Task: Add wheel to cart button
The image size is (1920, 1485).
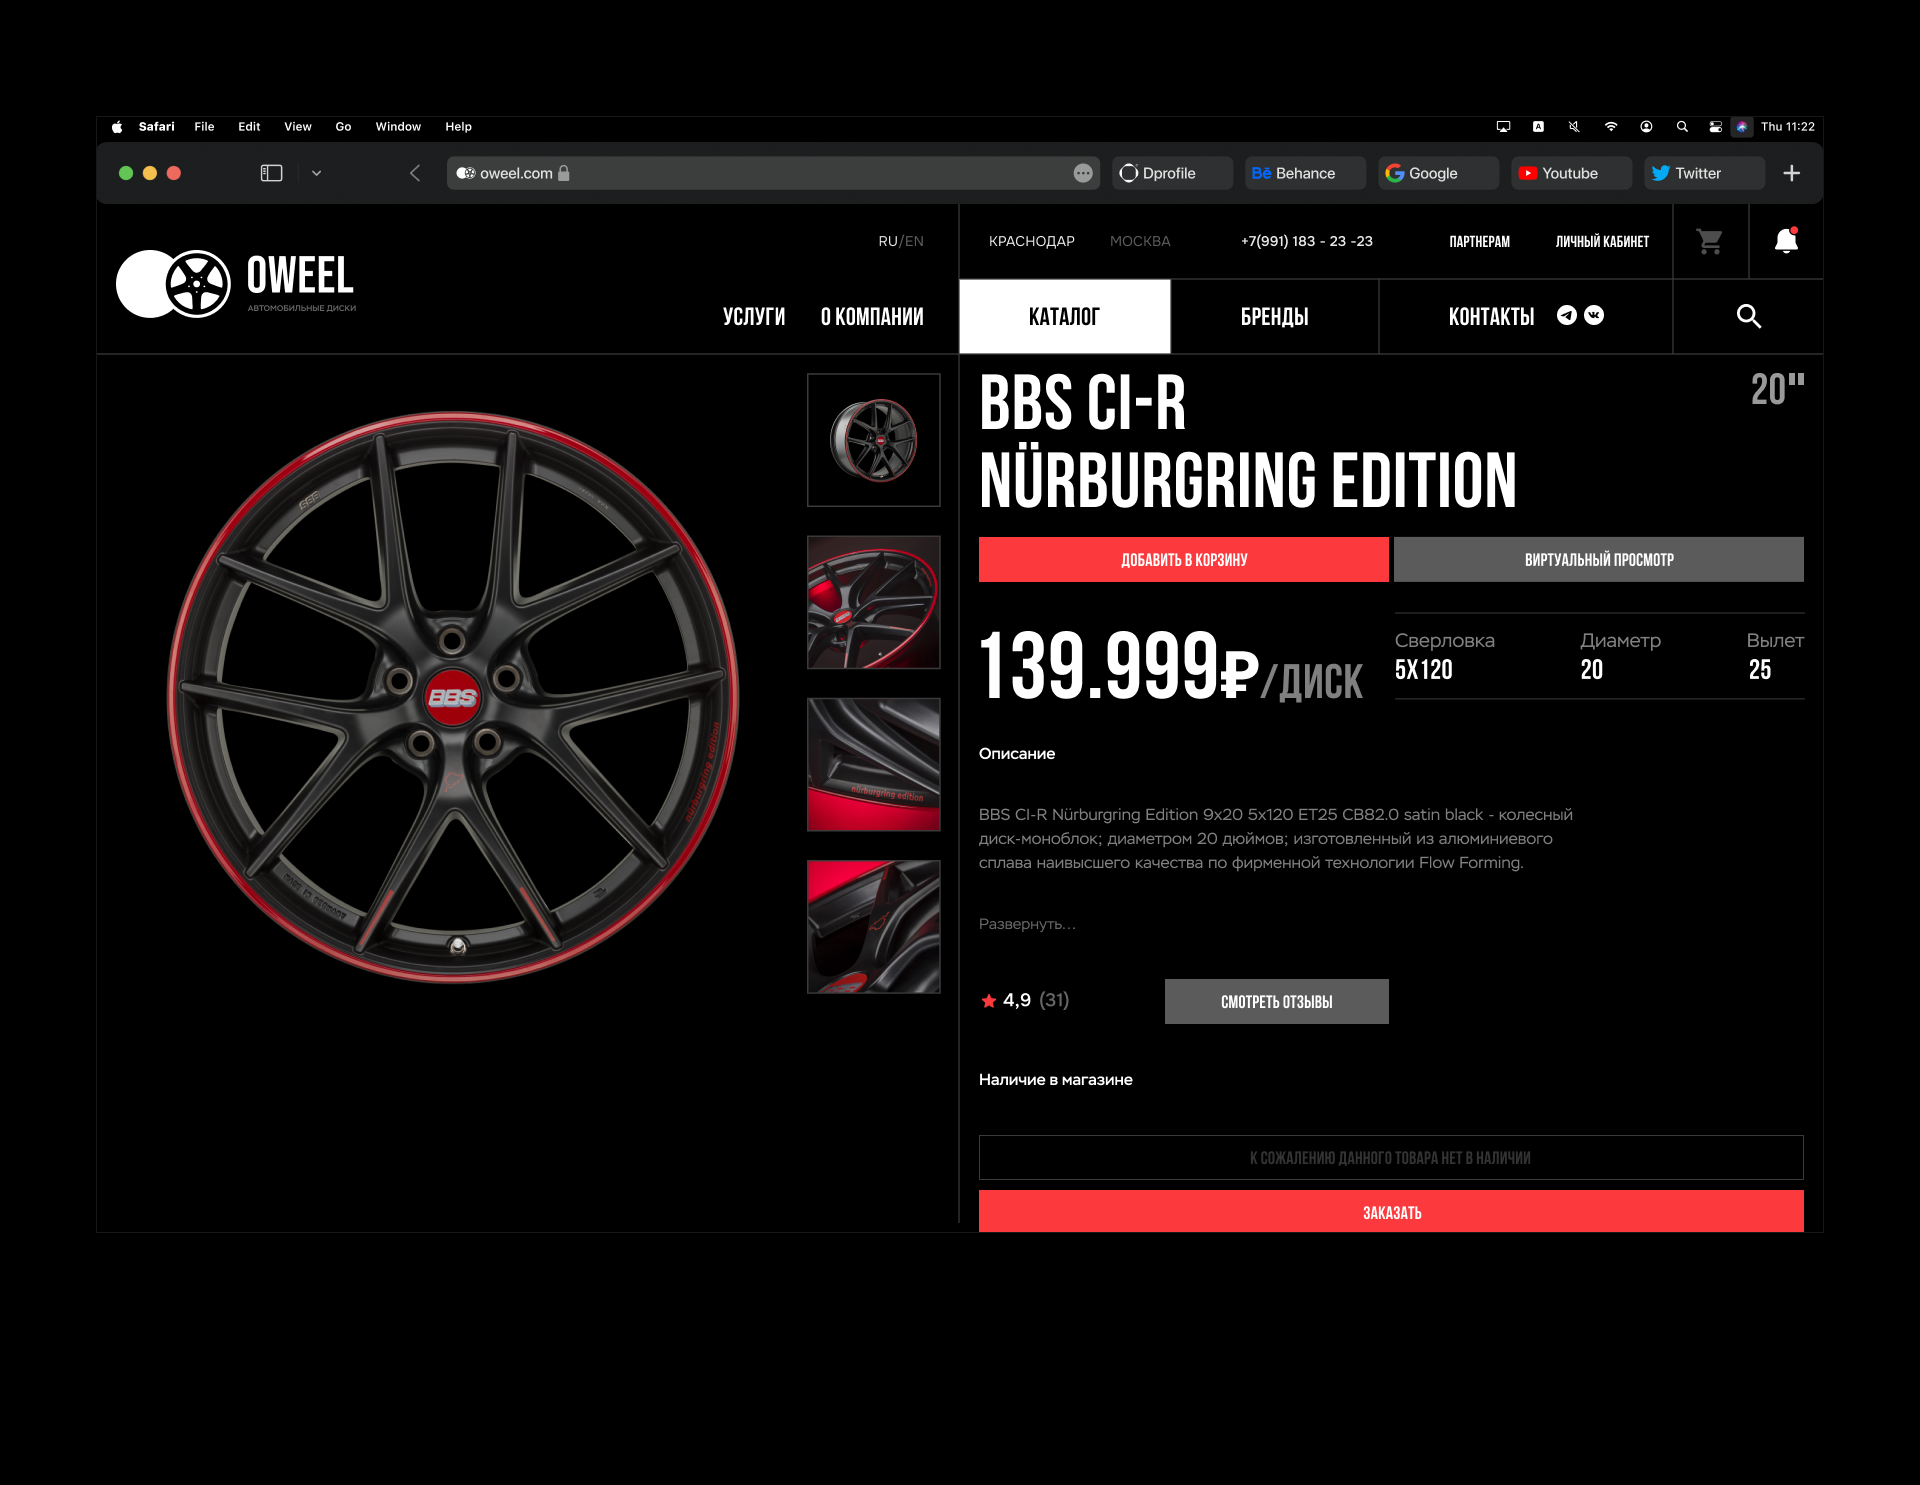Action: click(x=1183, y=559)
